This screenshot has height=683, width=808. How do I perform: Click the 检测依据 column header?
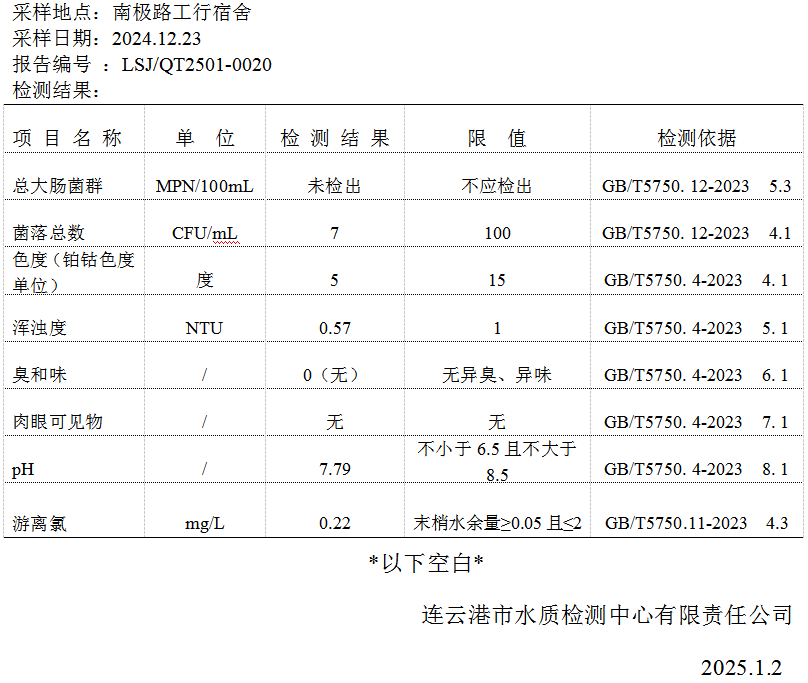(x=696, y=138)
